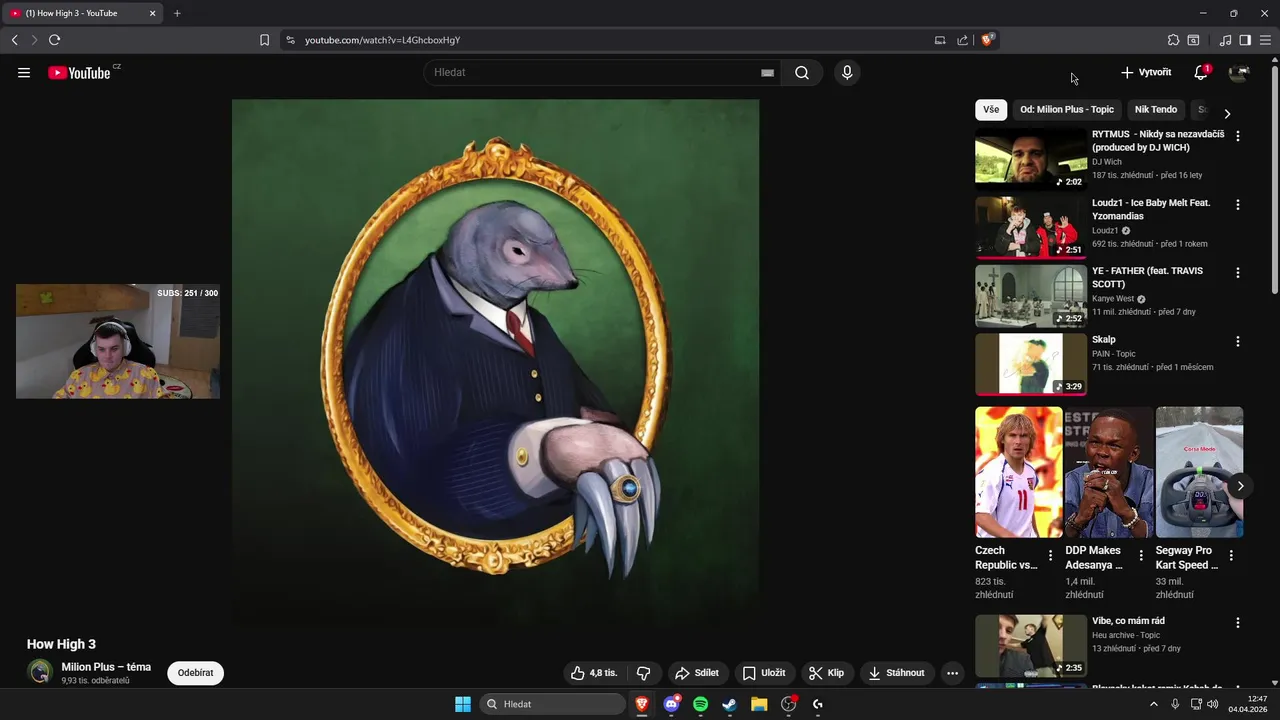
Task: Click the Sdílet share button
Action: coord(697,673)
